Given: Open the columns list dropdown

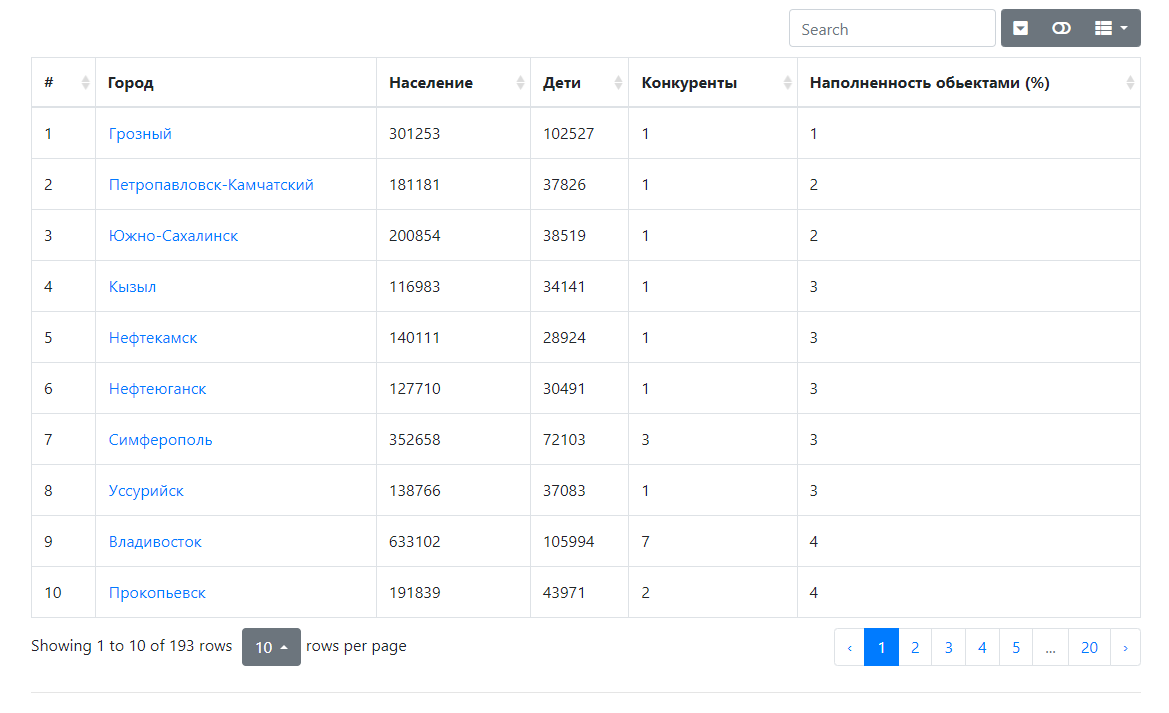Looking at the screenshot, I should [1111, 28].
